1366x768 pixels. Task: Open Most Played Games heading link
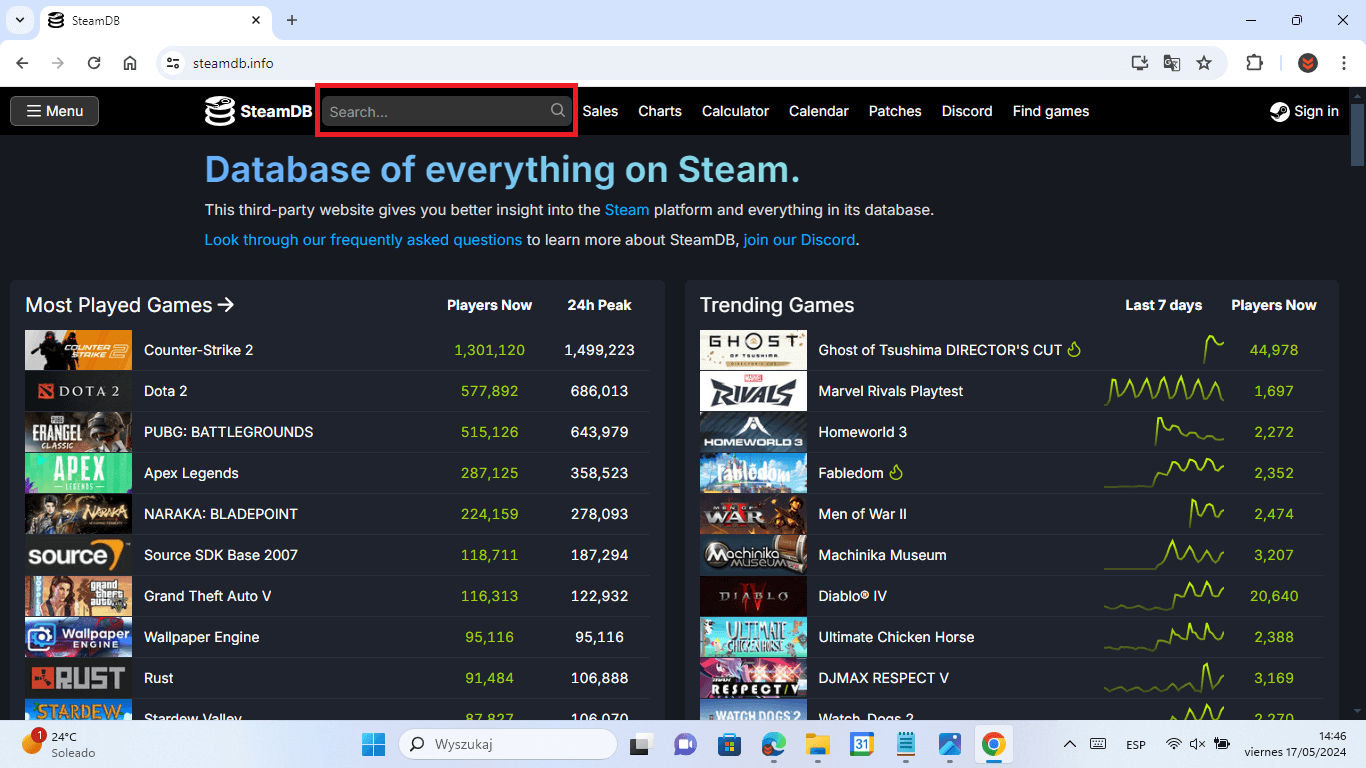coord(129,305)
